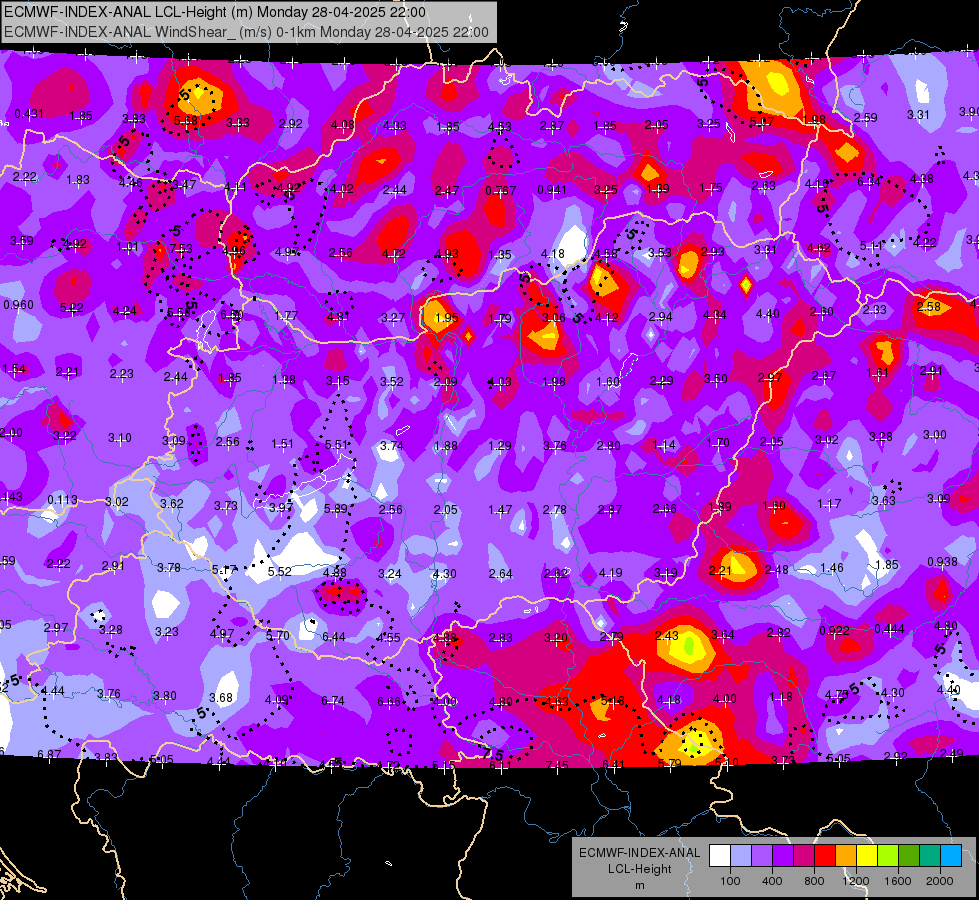Image resolution: width=979 pixels, height=900 pixels.
Task: Click the wind shear value 0.767
Action: pos(501,190)
